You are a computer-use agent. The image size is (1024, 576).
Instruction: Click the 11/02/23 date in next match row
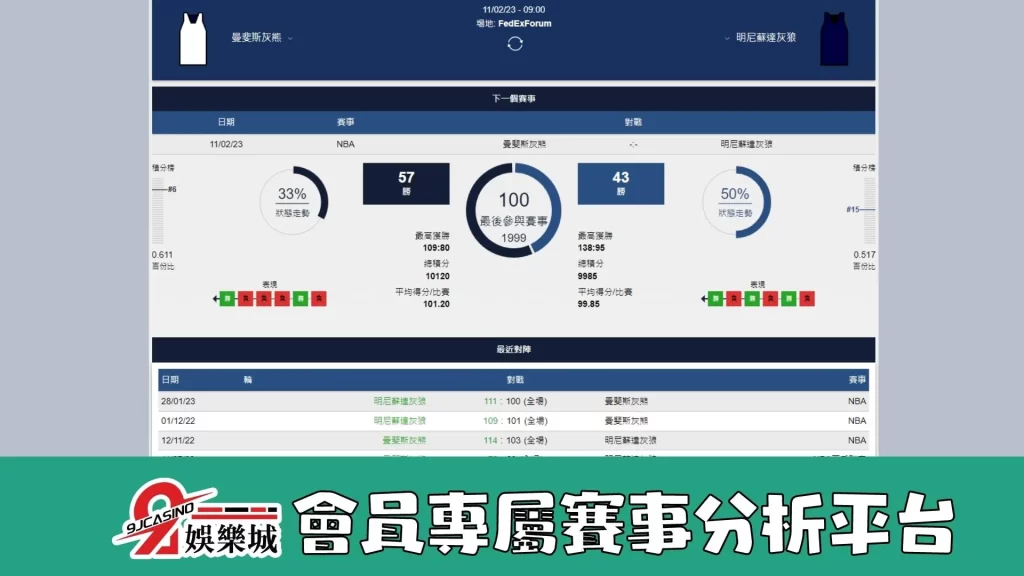click(226, 144)
